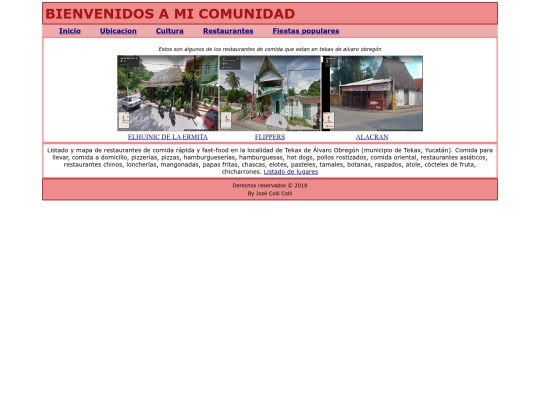Click the BIENVENIDOS A MI COMUNIDAD heading

[x=170, y=14]
